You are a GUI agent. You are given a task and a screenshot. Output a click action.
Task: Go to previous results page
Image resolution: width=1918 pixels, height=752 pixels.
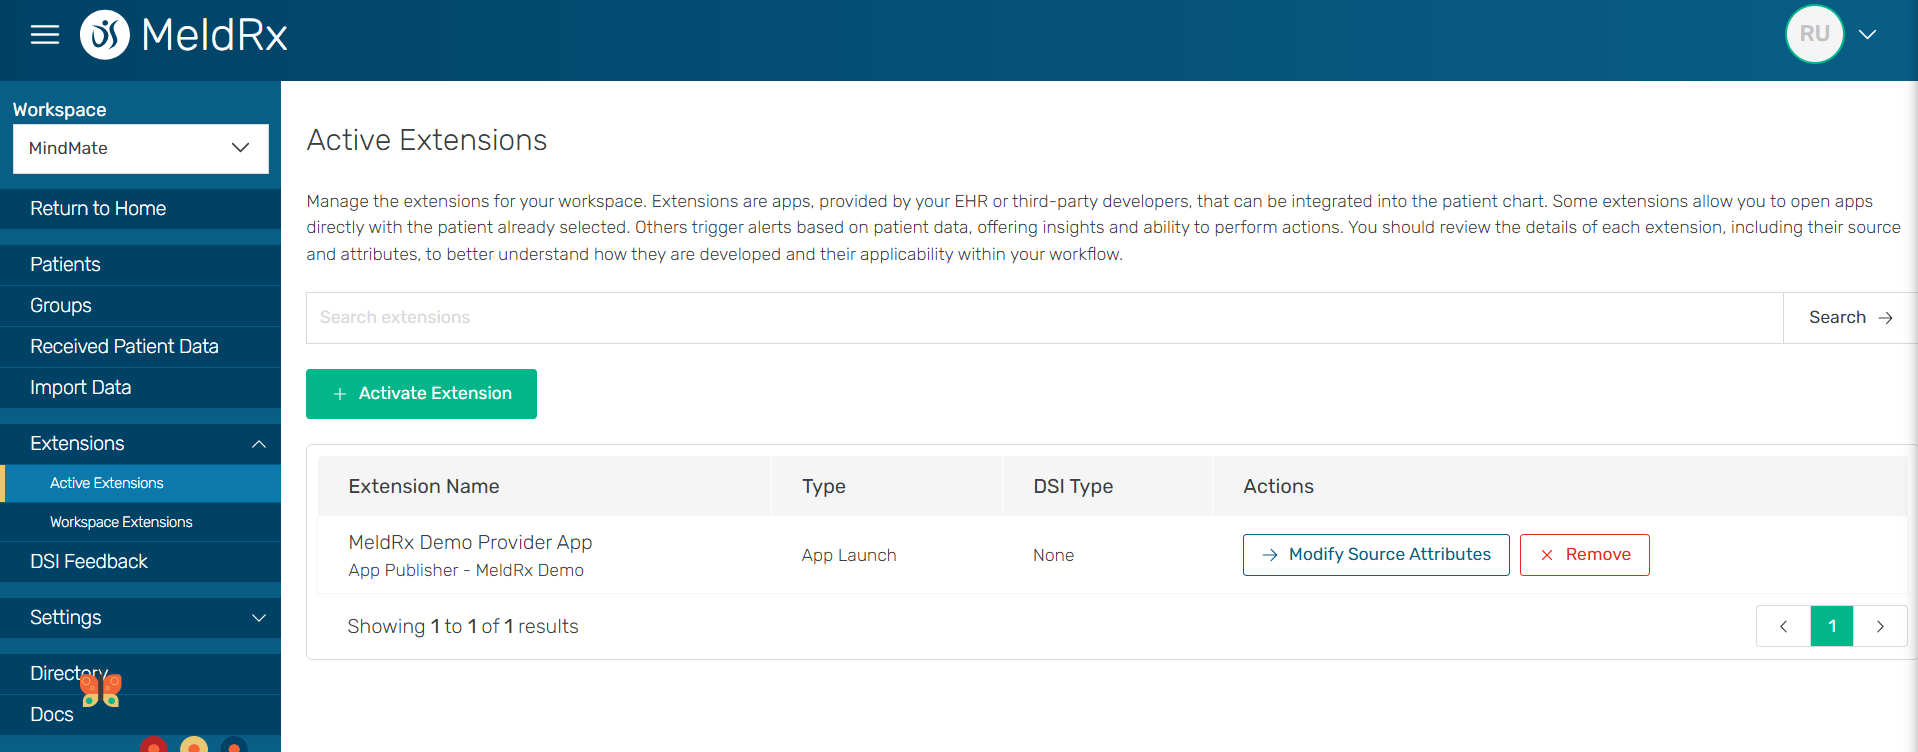pyautogui.click(x=1783, y=626)
